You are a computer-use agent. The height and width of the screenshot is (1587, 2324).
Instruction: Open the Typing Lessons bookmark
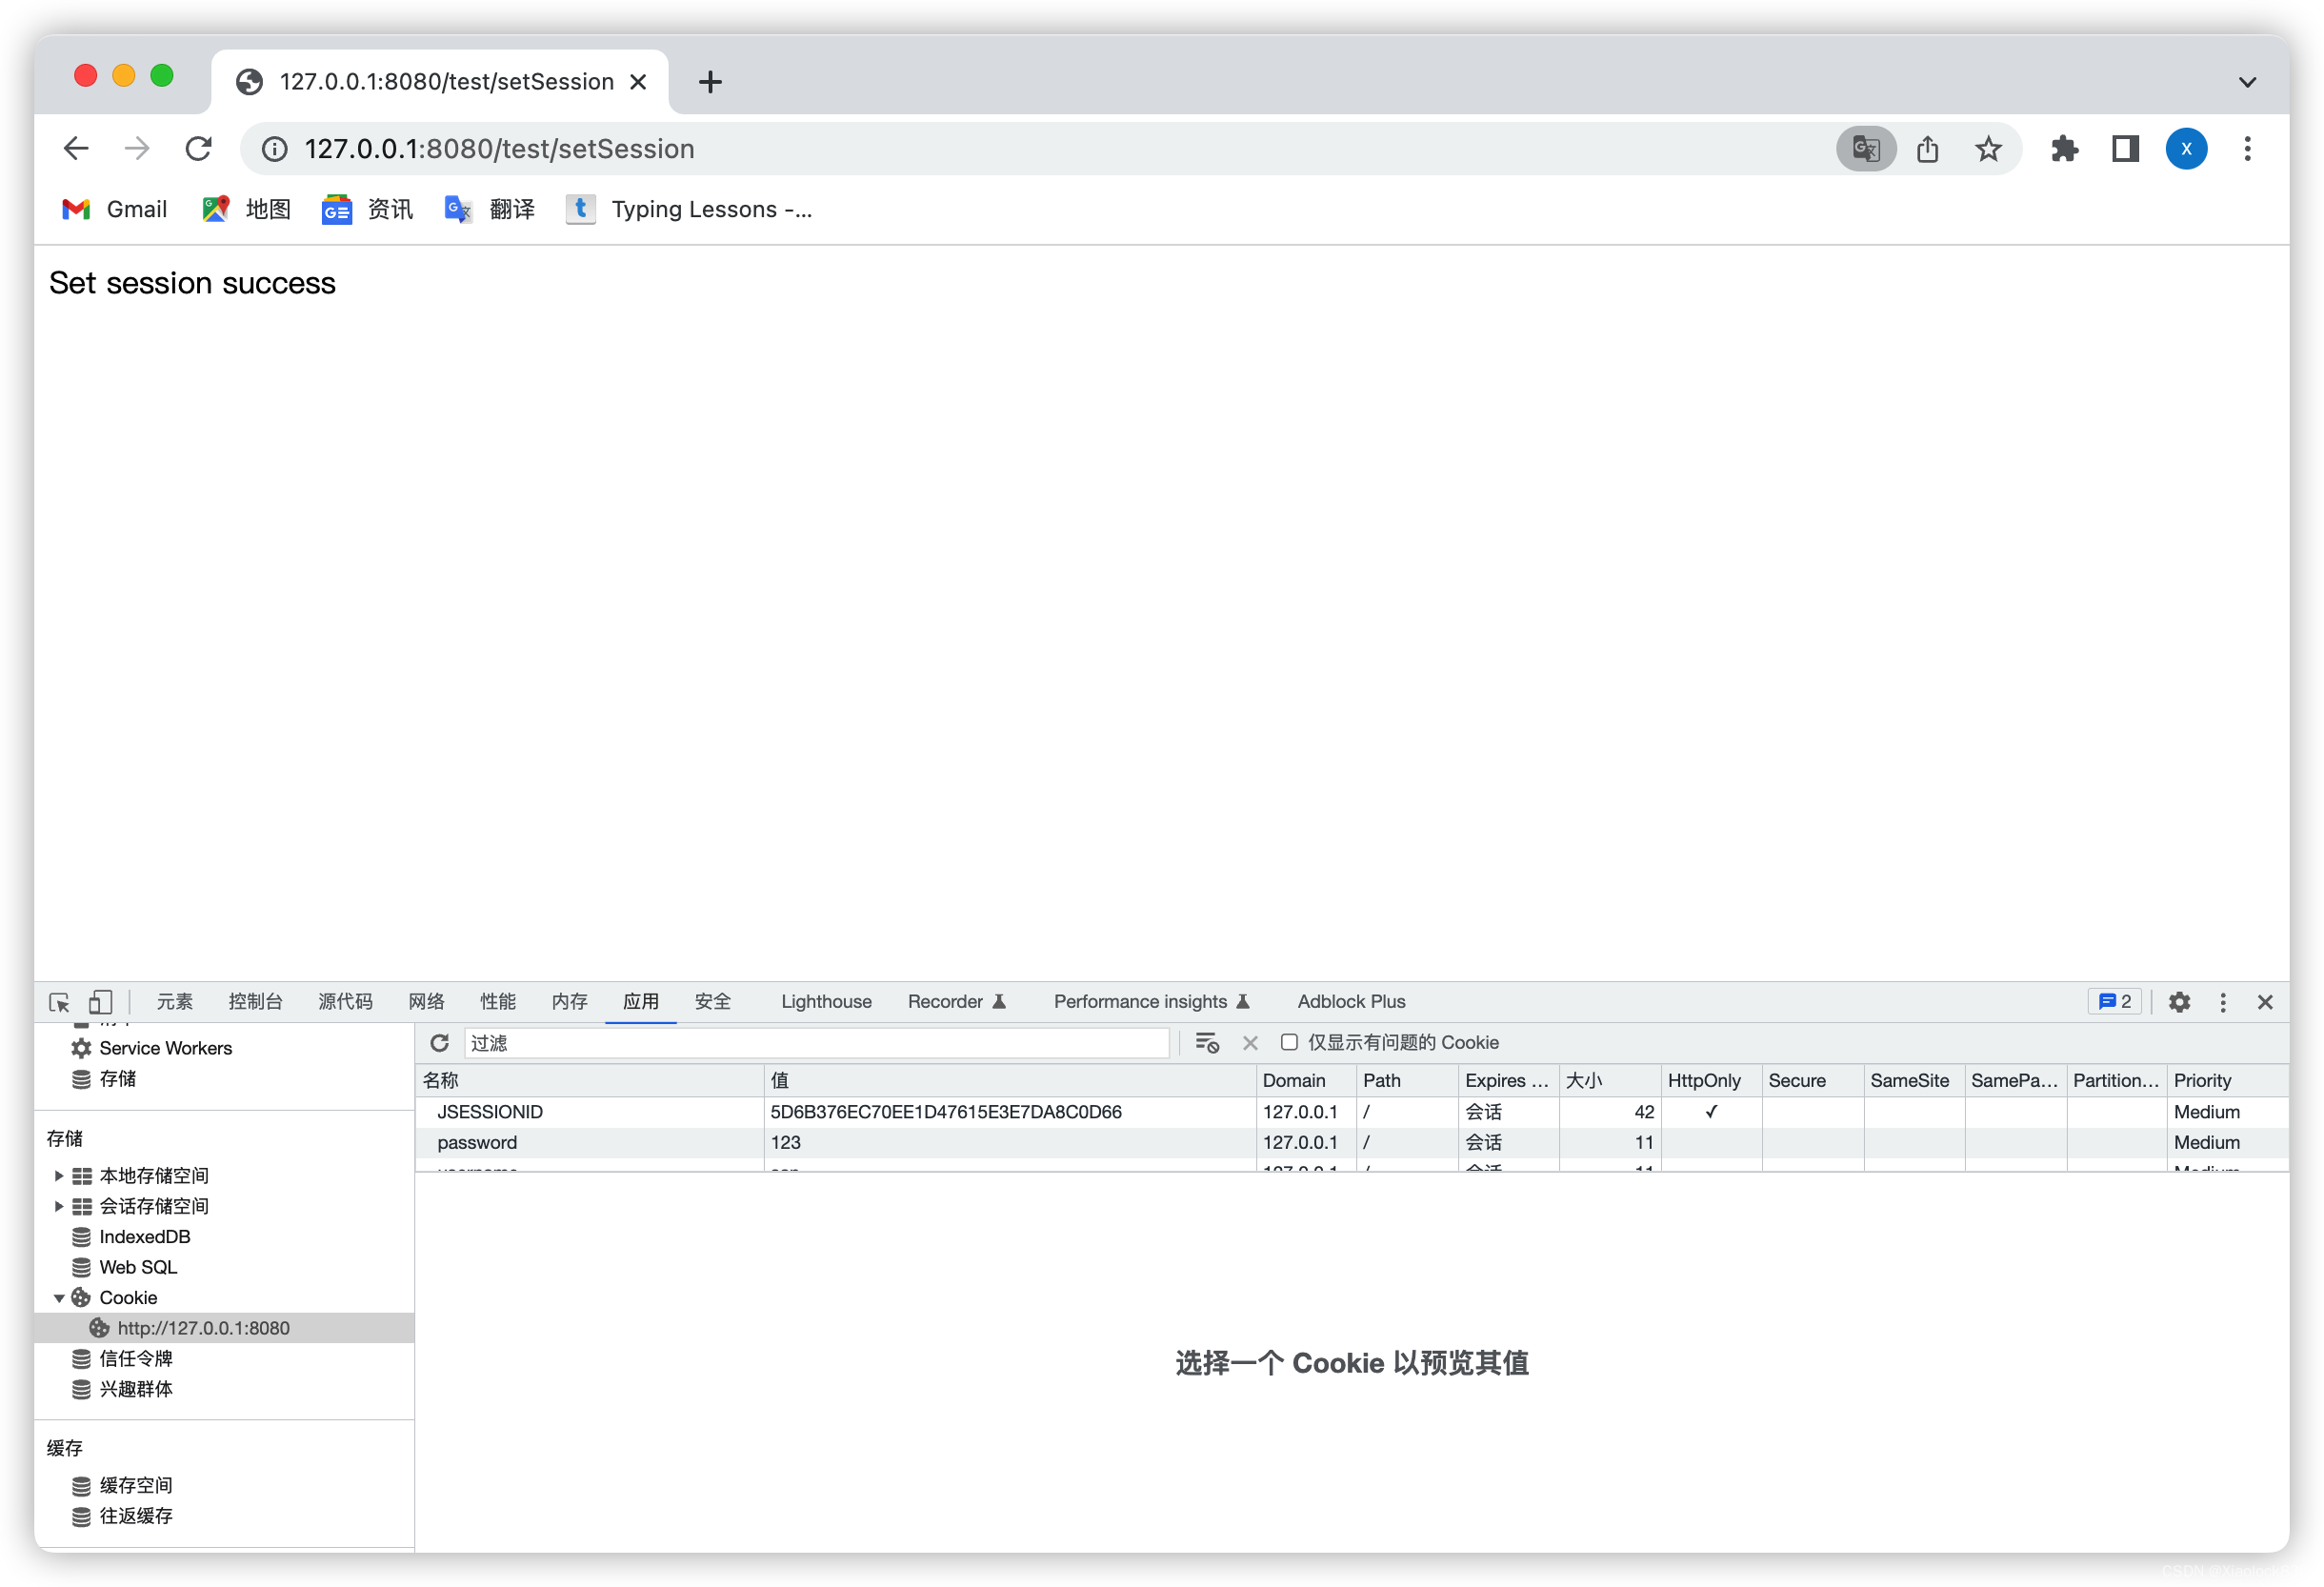pyautogui.click(x=690, y=209)
